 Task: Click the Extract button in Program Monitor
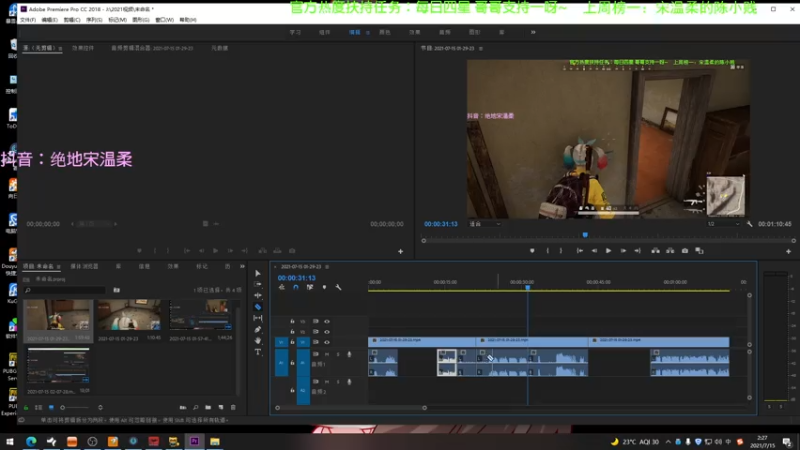670,251
